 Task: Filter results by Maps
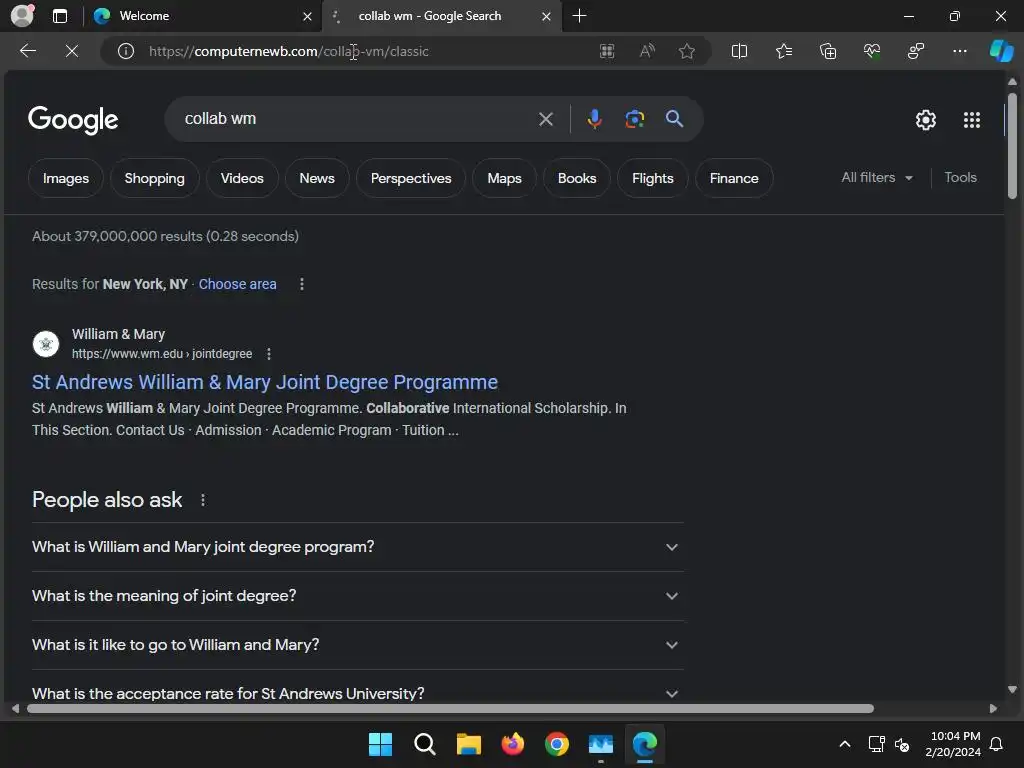coord(504,178)
